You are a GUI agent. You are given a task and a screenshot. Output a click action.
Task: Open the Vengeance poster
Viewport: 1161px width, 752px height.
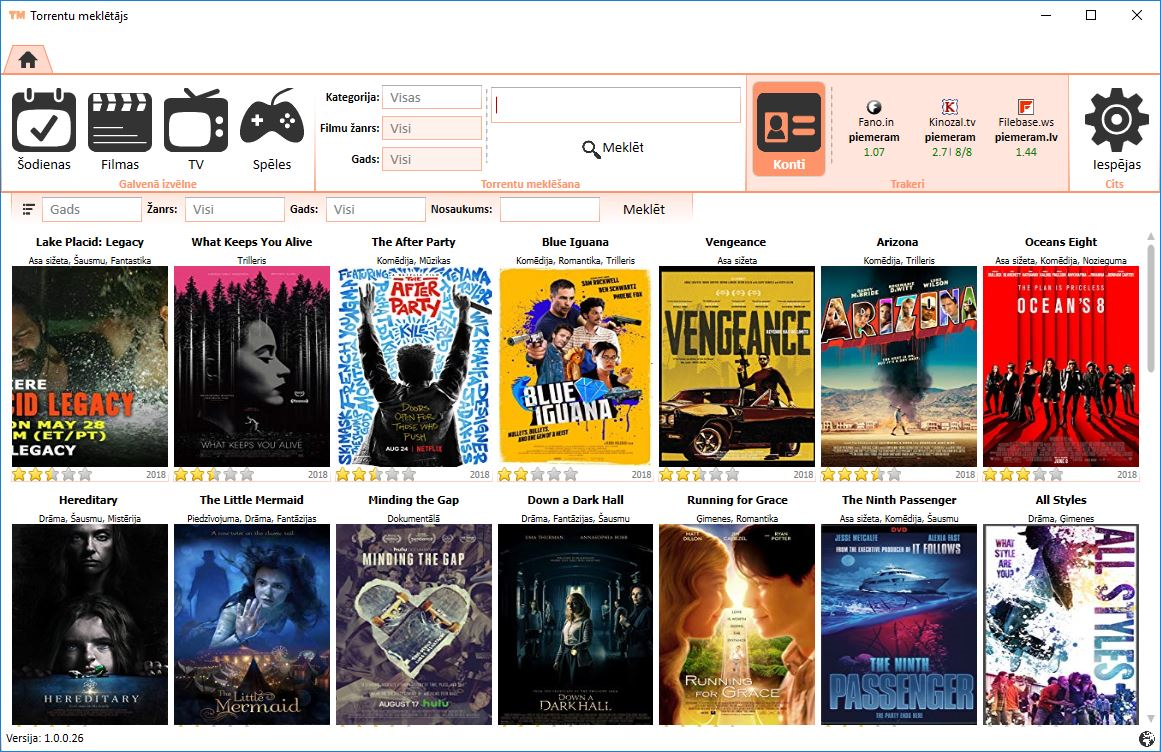click(737, 366)
